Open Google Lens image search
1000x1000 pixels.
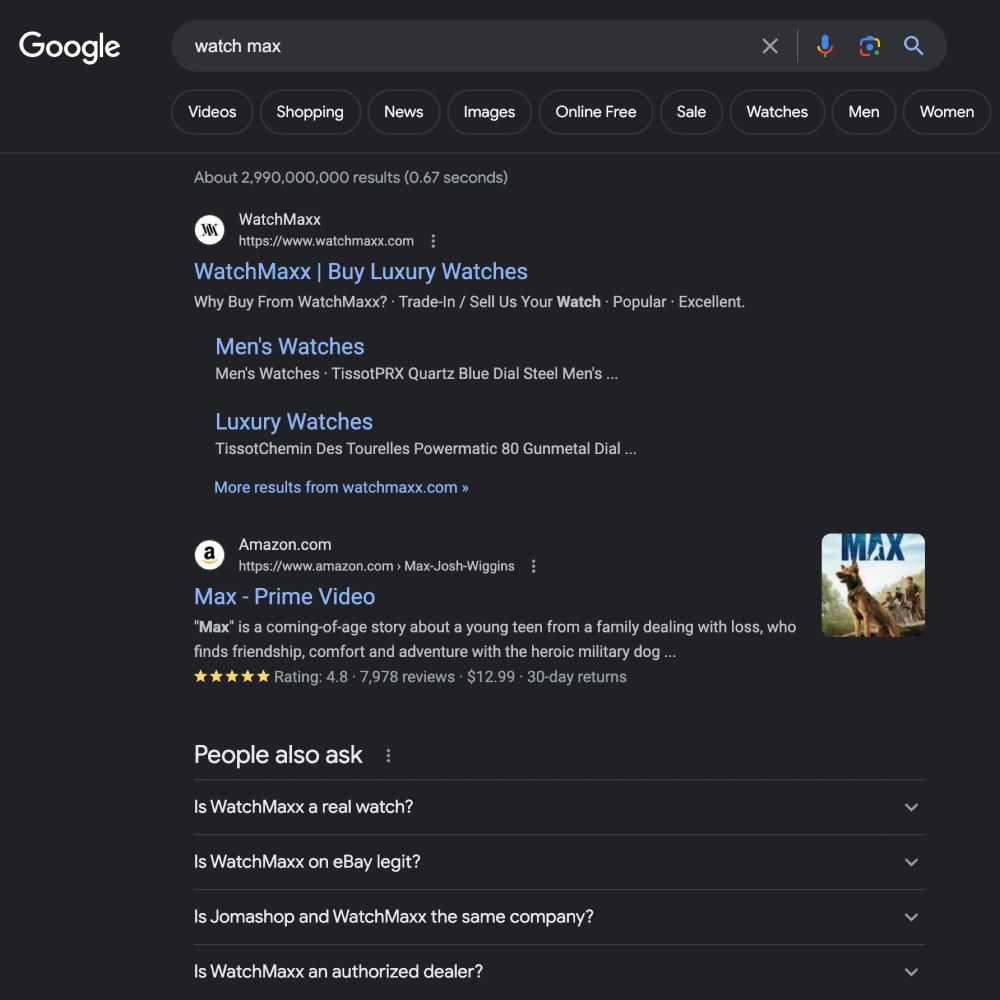point(869,46)
